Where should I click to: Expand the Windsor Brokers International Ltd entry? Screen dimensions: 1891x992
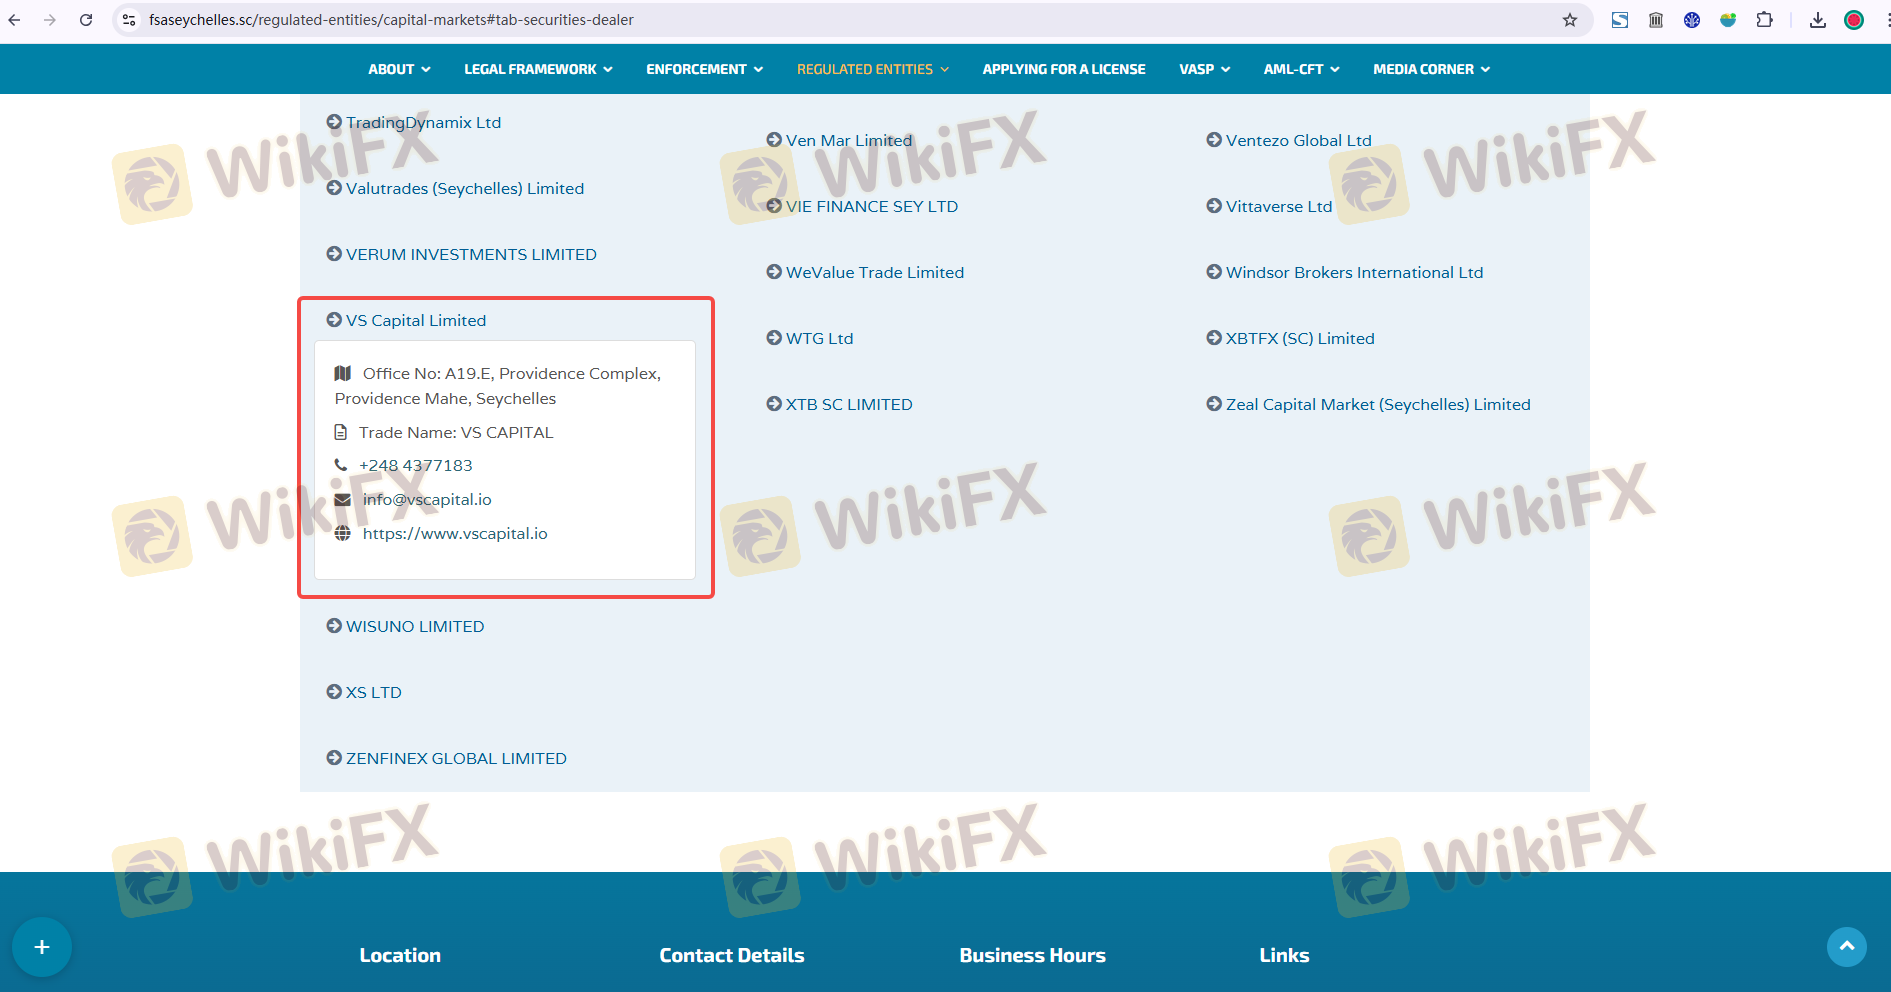point(1353,272)
